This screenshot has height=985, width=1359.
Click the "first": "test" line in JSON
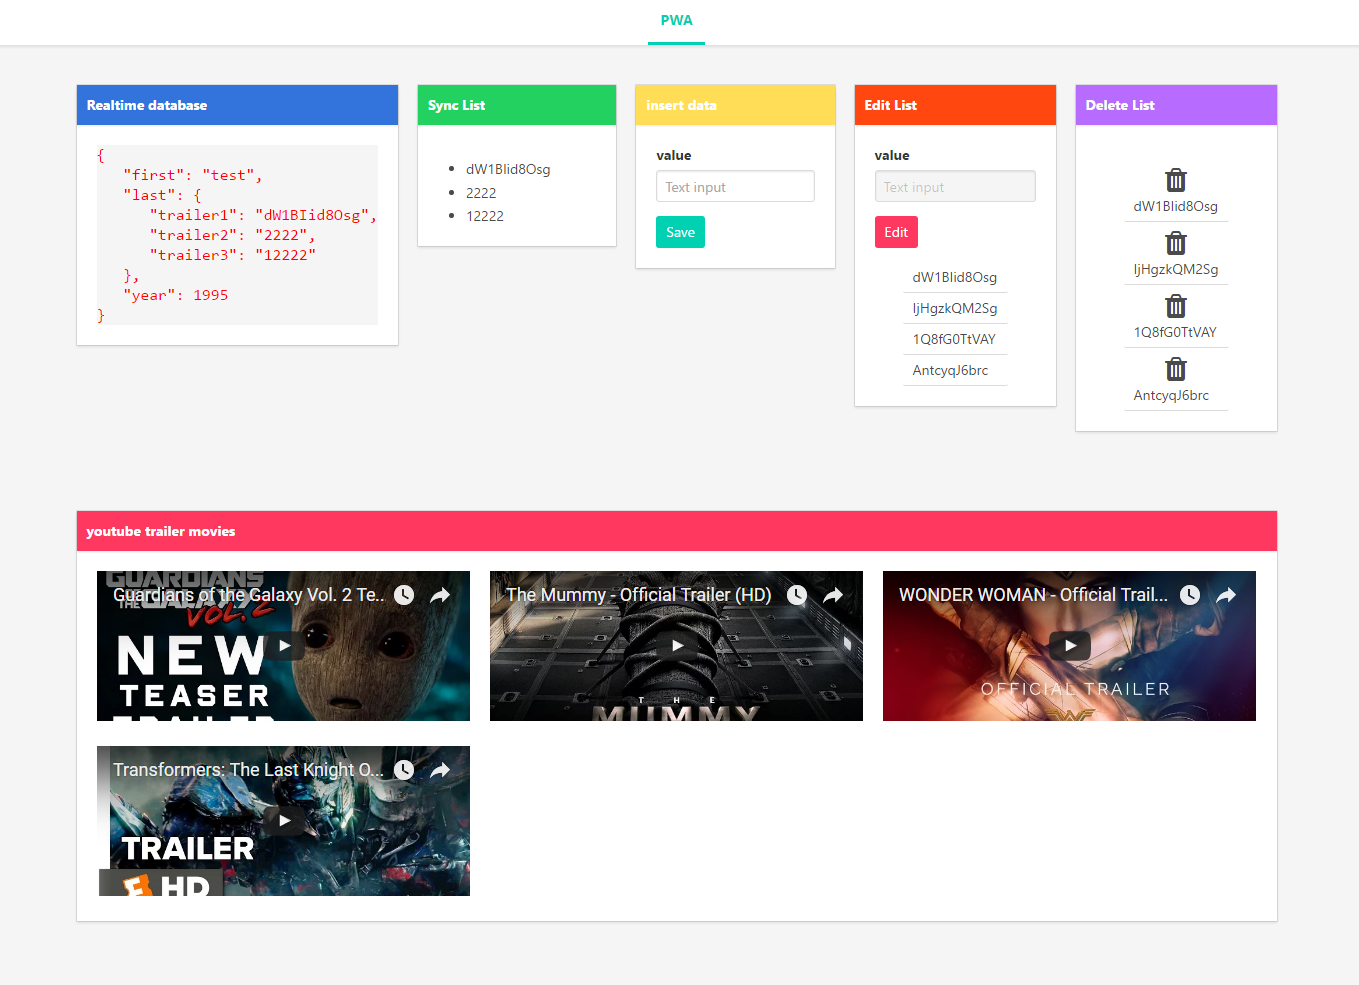point(193,175)
